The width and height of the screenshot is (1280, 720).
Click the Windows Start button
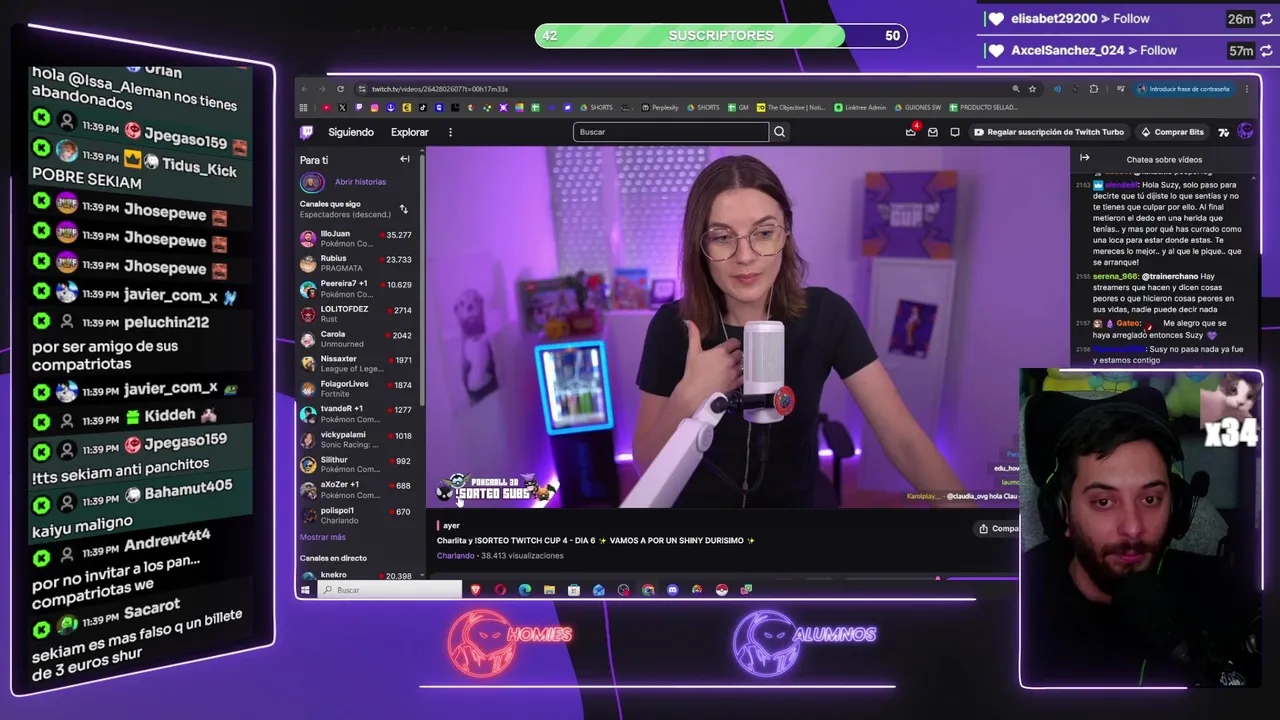click(305, 590)
